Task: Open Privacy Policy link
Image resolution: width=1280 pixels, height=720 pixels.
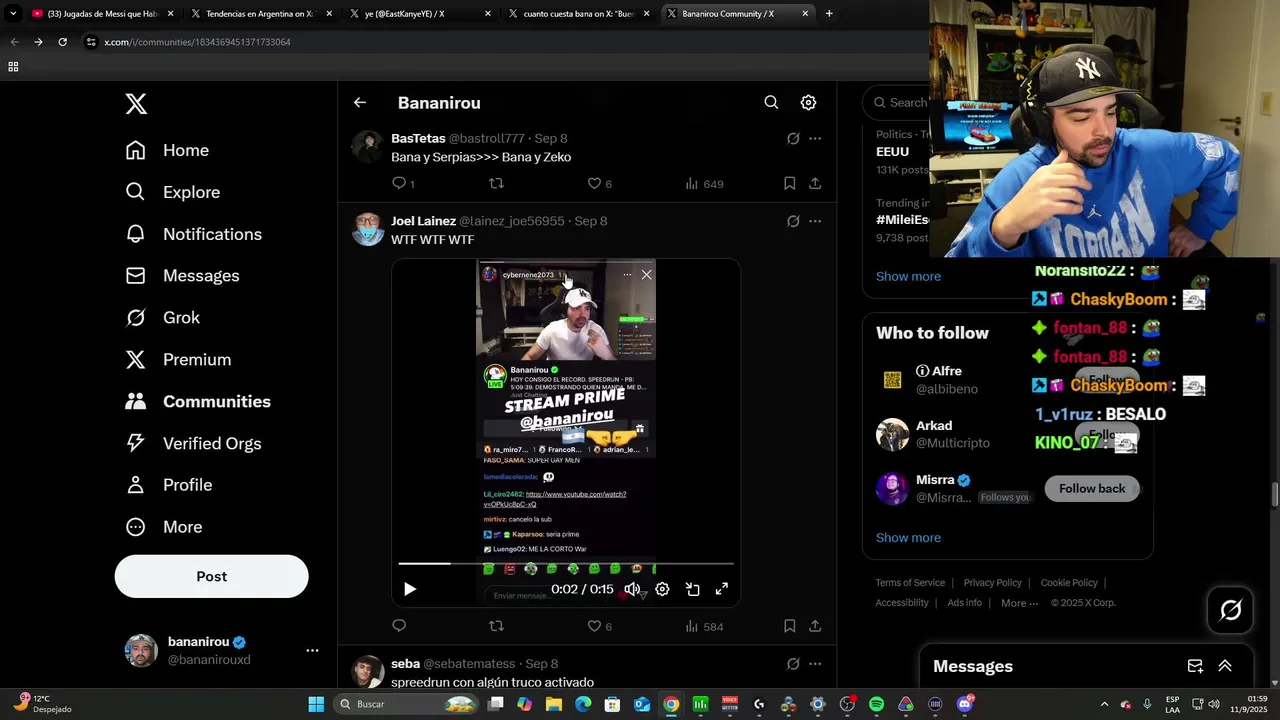Action: point(992,583)
